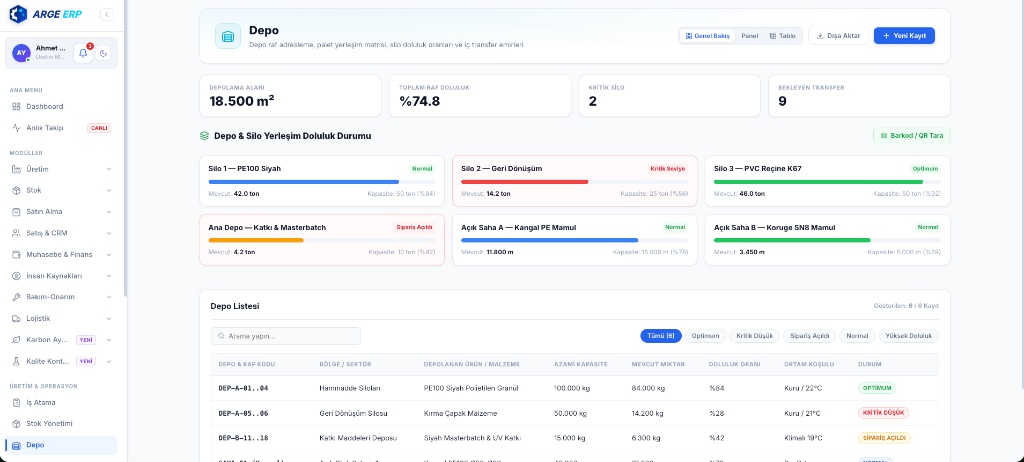The image size is (1024, 462).
Task: Switch to Tablo view
Action: [782, 36]
